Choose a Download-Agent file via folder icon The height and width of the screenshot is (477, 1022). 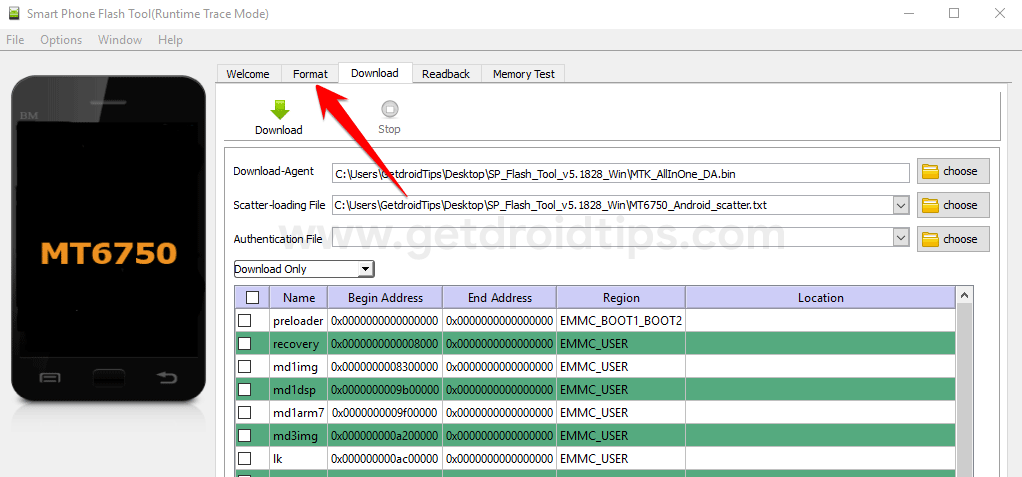click(x=930, y=171)
